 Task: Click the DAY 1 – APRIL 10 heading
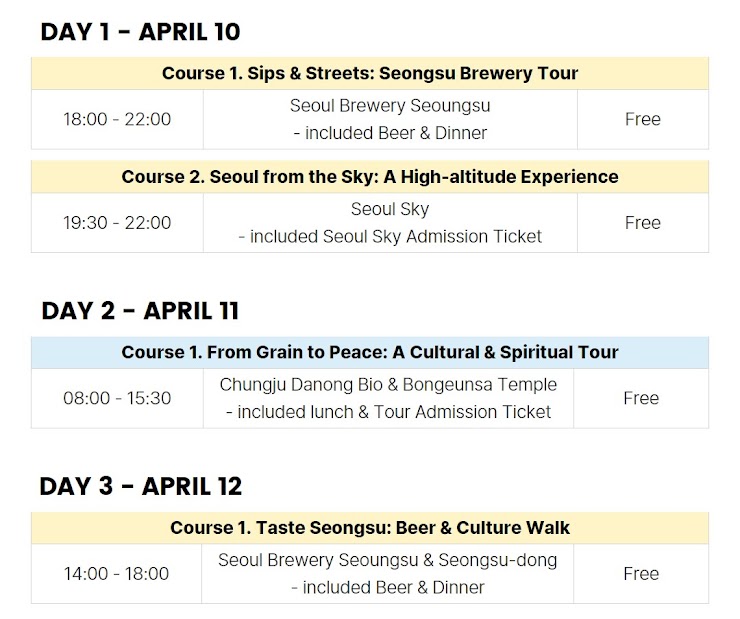(x=141, y=32)
